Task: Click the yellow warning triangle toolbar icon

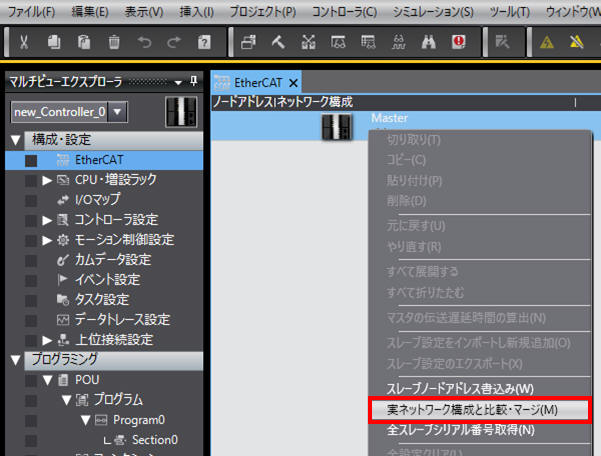Action: [547, 42]
